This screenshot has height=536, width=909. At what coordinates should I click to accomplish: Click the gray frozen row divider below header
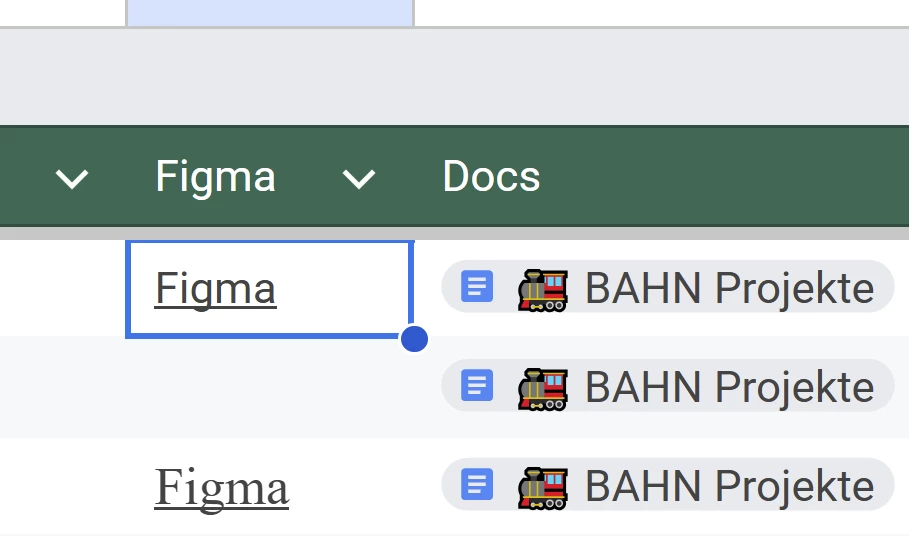tap(454, 234)
